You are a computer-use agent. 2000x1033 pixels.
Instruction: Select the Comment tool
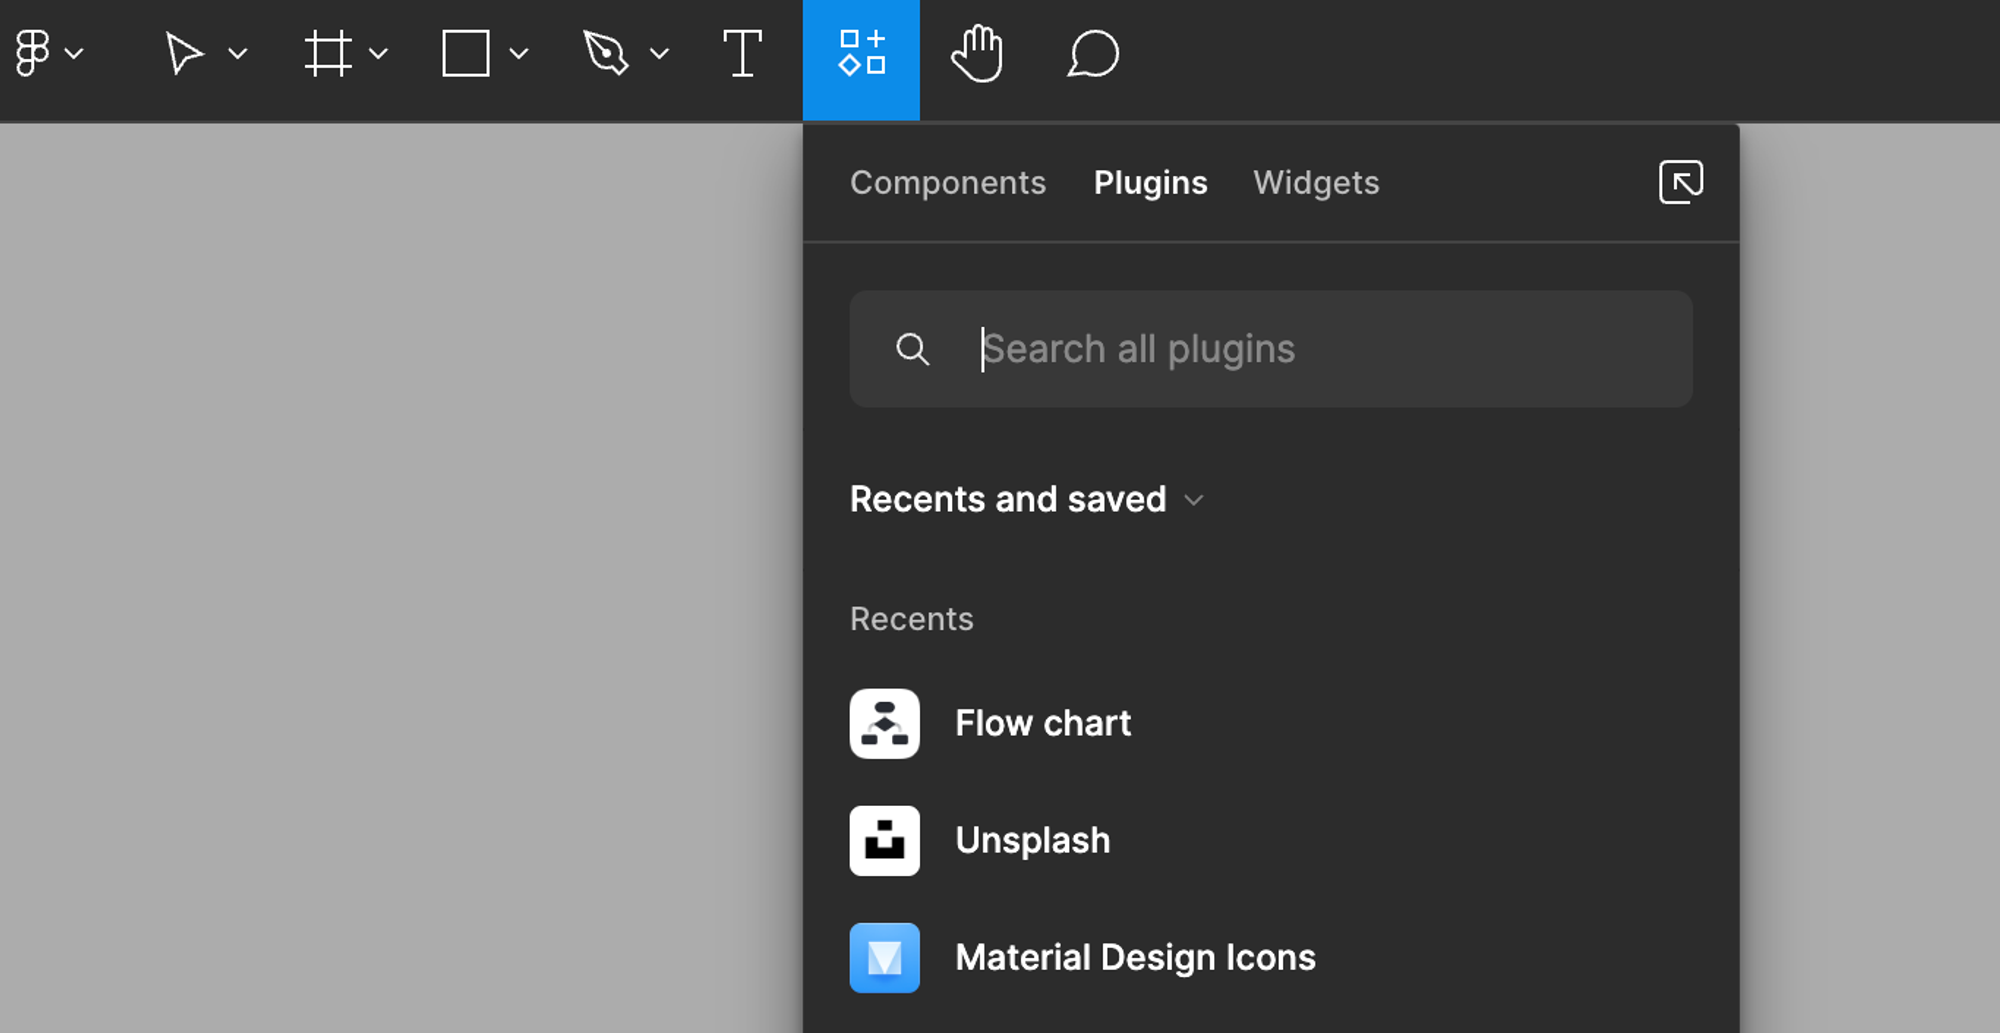click(1093, 53)
